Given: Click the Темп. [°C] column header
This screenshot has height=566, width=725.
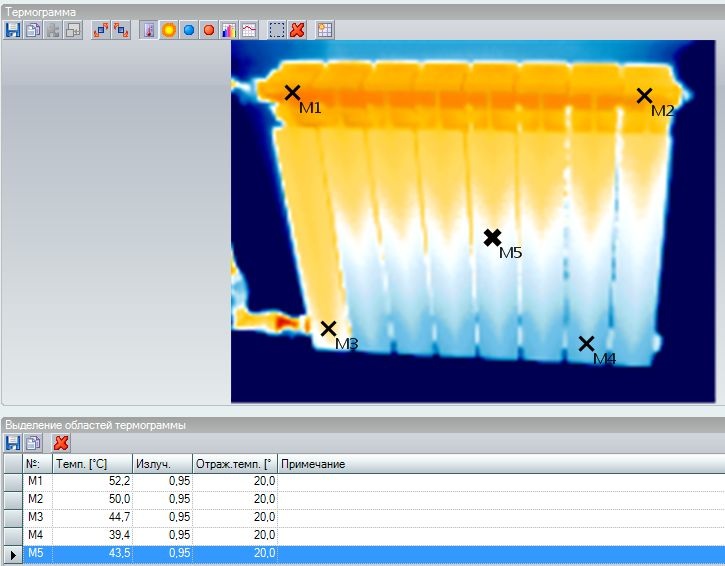Looking at the screenshot, I should pyautogui.click(x=92, y=464).
